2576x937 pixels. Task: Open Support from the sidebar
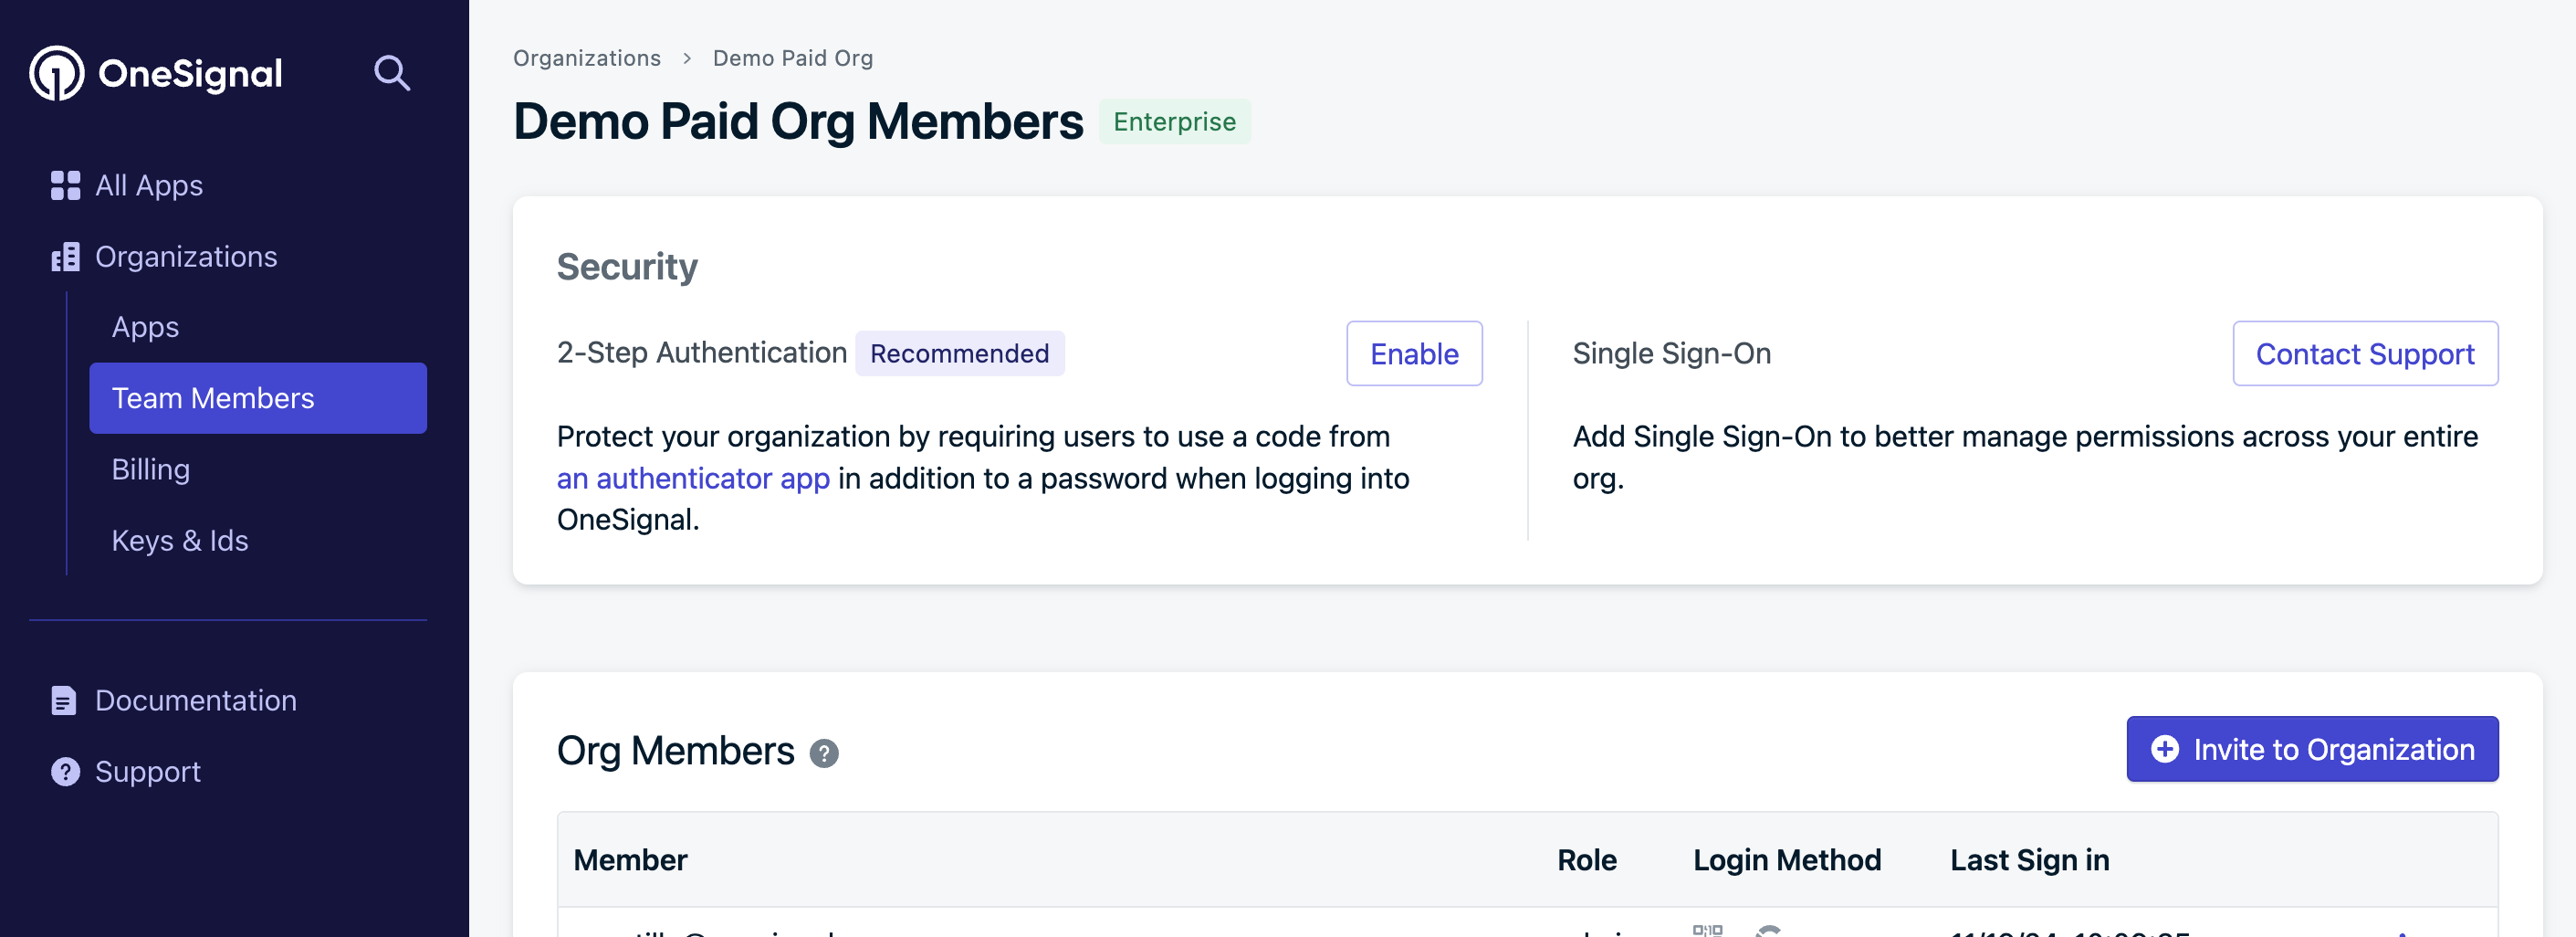(148, 772)
